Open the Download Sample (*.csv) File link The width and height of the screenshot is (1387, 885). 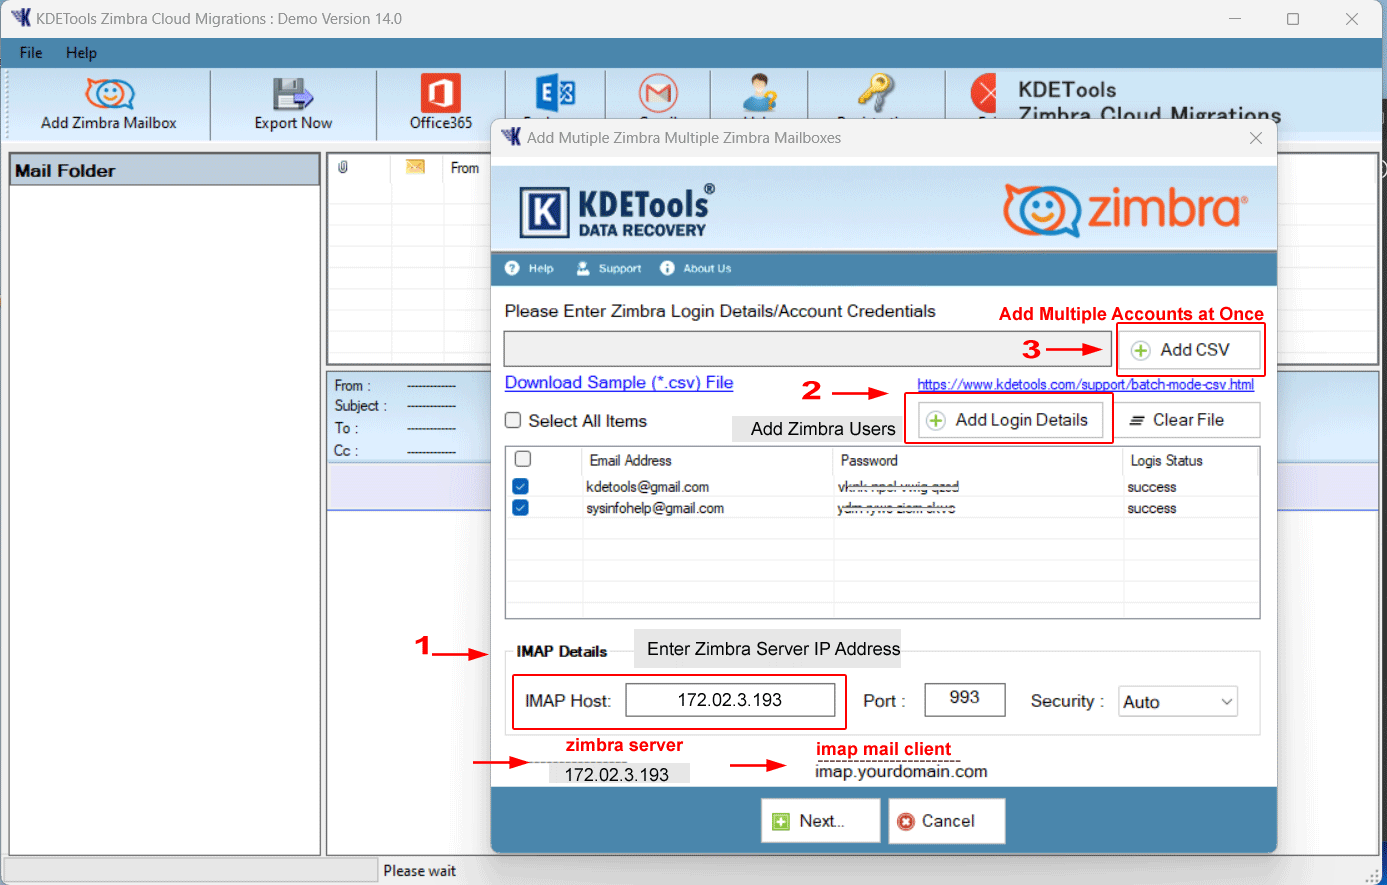coord(618,383)
